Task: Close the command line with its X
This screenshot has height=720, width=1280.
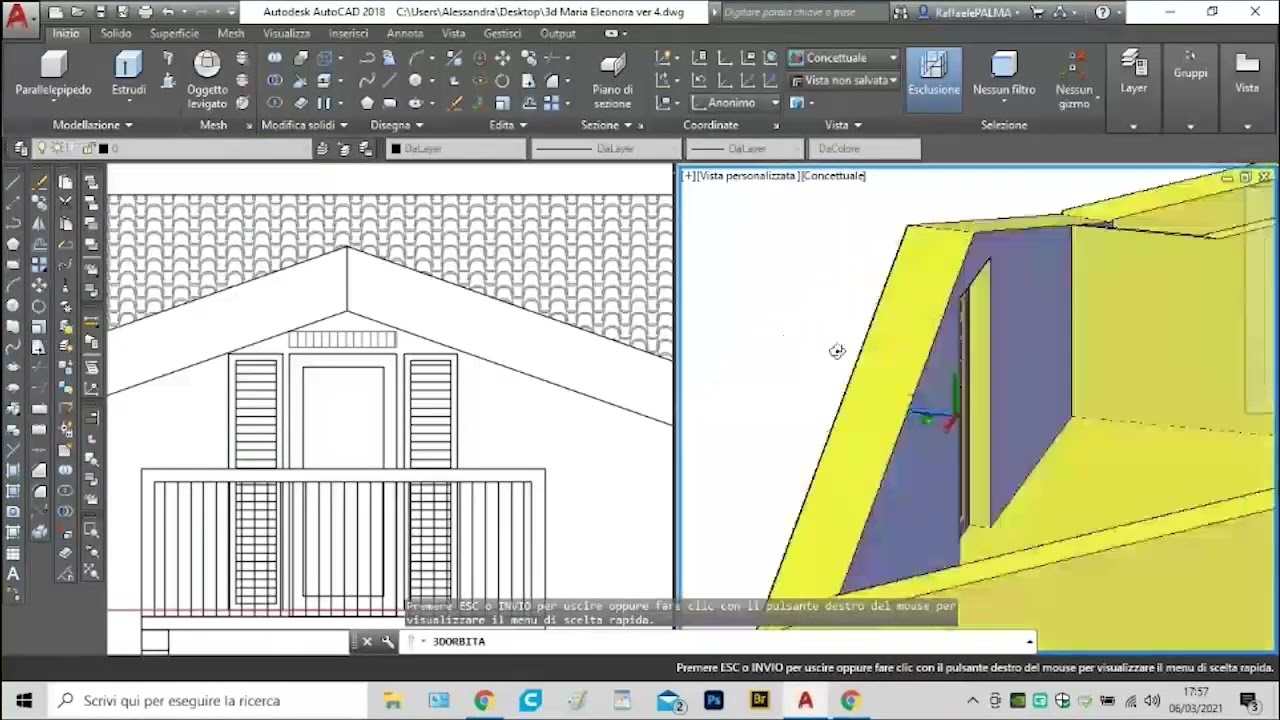Action: [x=367, y=641]
